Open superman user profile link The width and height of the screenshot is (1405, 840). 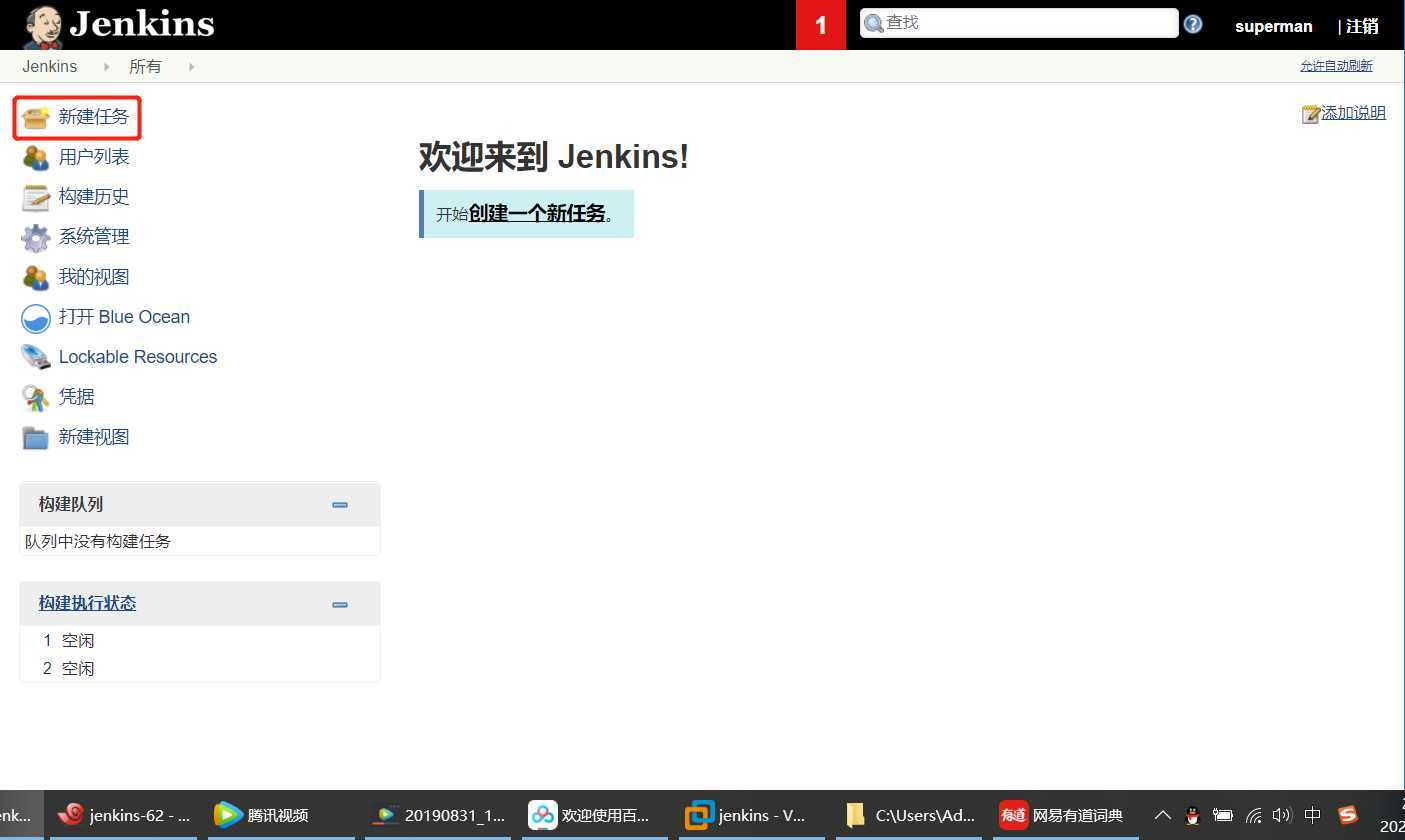click(1273, 27)
